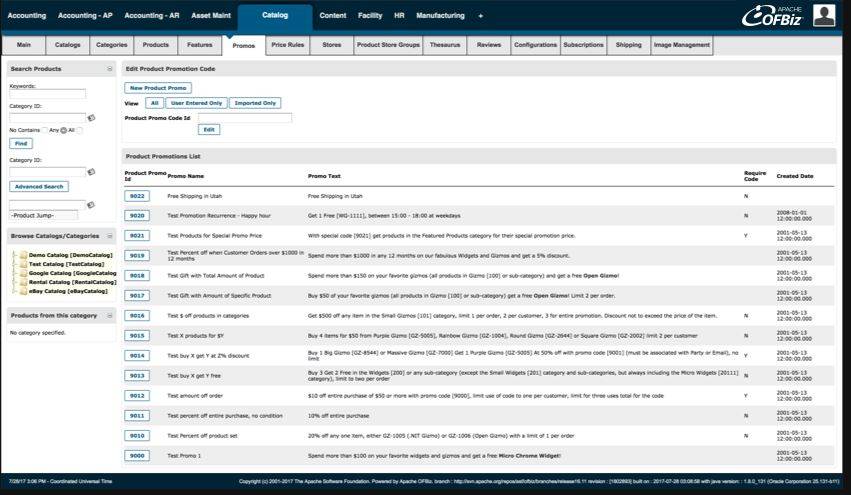Open lookup icon beside first Category ID field
Image resolution: width=851 pixels, height=495 pixels.
[x=91, y=118]
